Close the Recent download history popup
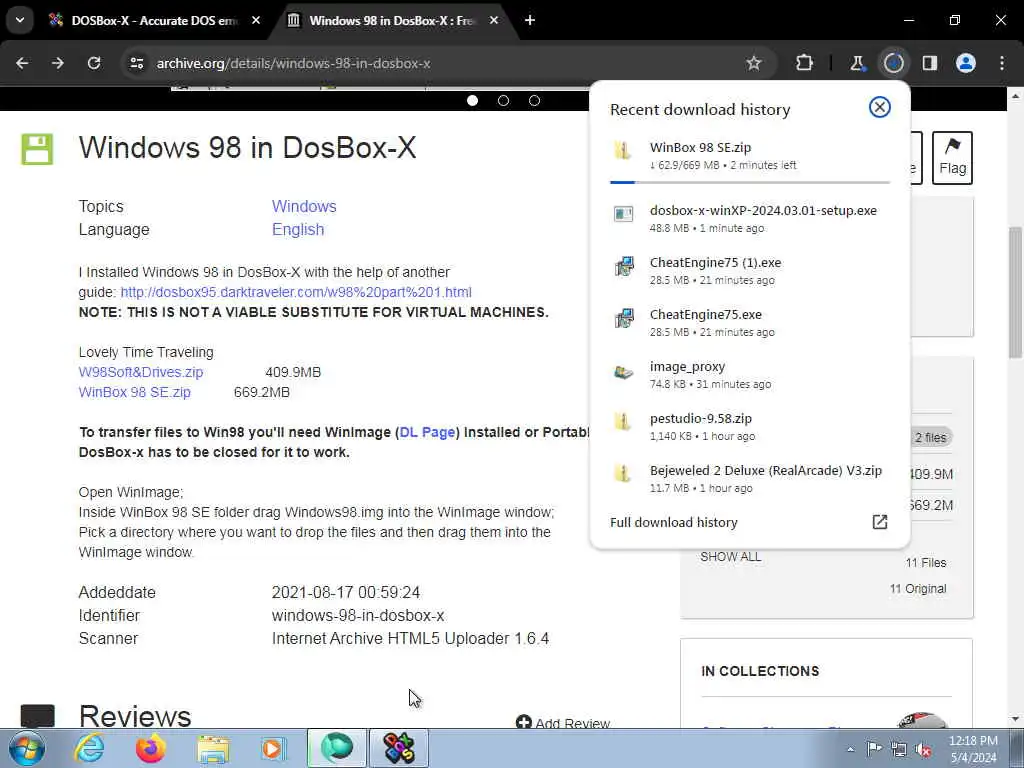Image resolution: width=1024 pixels, height=768 pixels. (x=880, y=107)
